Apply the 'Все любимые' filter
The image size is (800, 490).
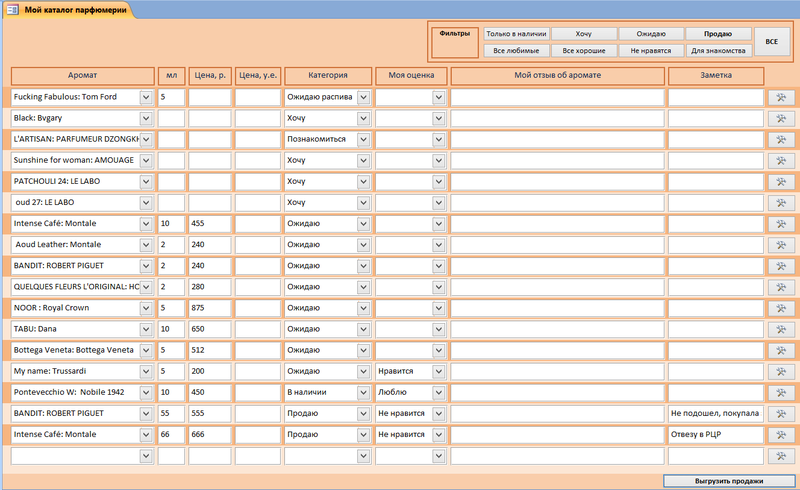coord(516,51)
